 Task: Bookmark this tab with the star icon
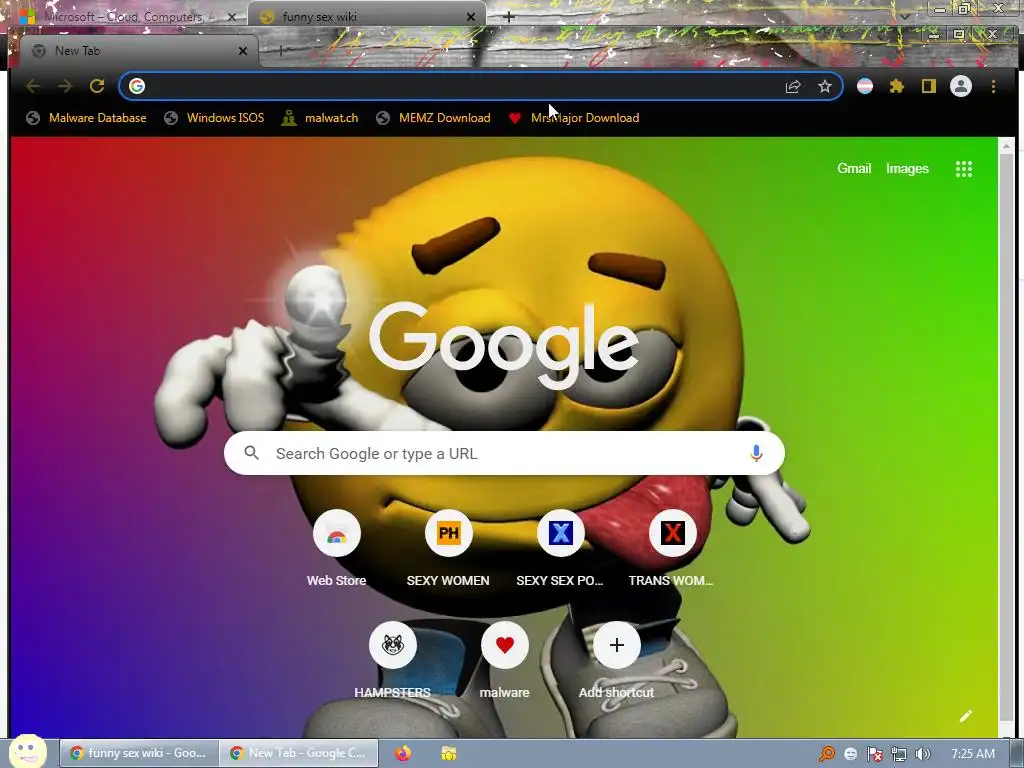[825, 86]
